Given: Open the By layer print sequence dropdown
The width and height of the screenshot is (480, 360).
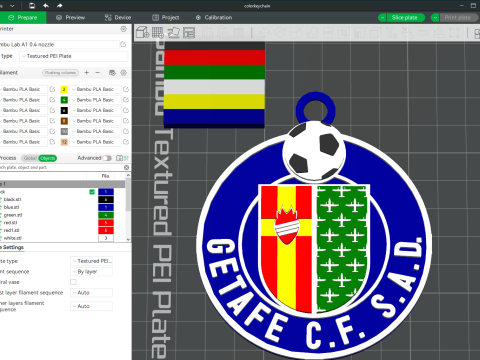Looking at the screenshot, I should pos(91,272).
